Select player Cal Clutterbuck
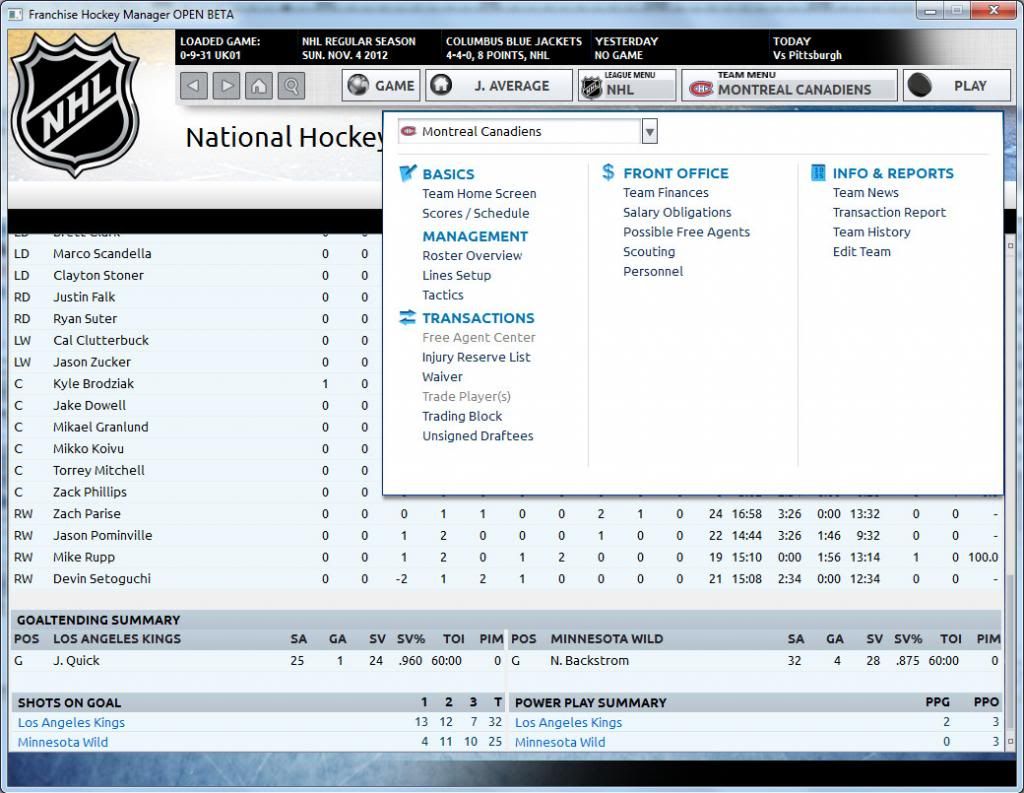The height and width of the screenshot is (793, 1024). pos(101,340)
